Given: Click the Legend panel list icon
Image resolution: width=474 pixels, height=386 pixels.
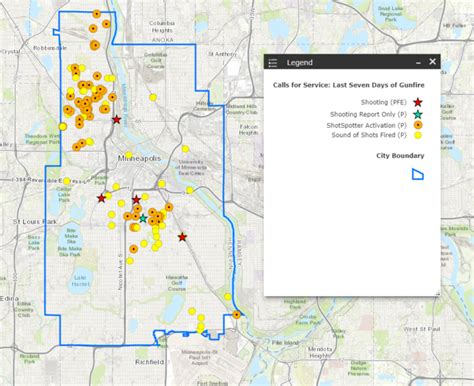Looking at the screenshot, I should tap(273, 63).
